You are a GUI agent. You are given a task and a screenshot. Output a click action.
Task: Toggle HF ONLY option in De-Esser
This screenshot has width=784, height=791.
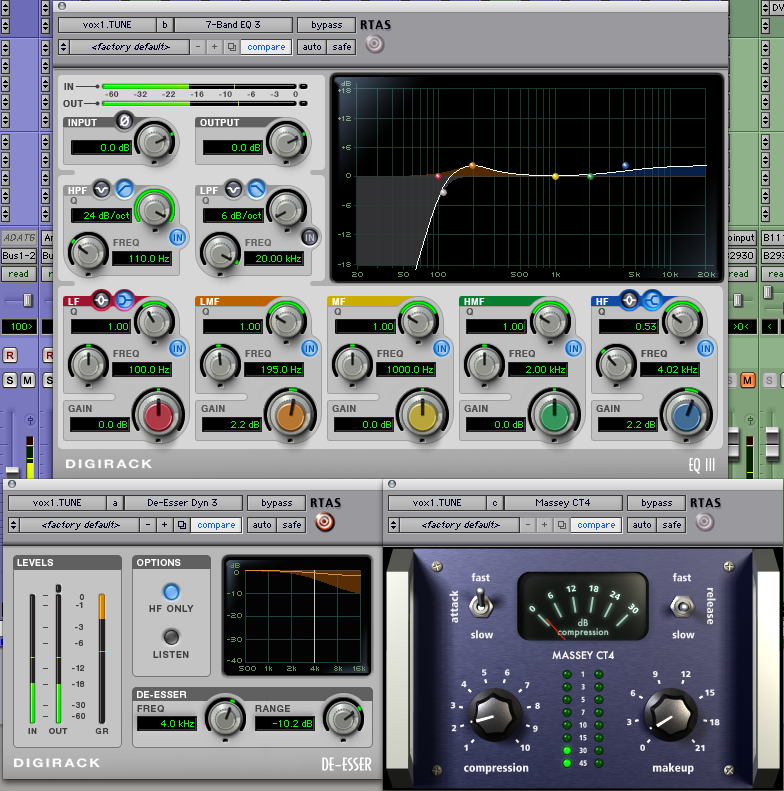click(172, 592)
